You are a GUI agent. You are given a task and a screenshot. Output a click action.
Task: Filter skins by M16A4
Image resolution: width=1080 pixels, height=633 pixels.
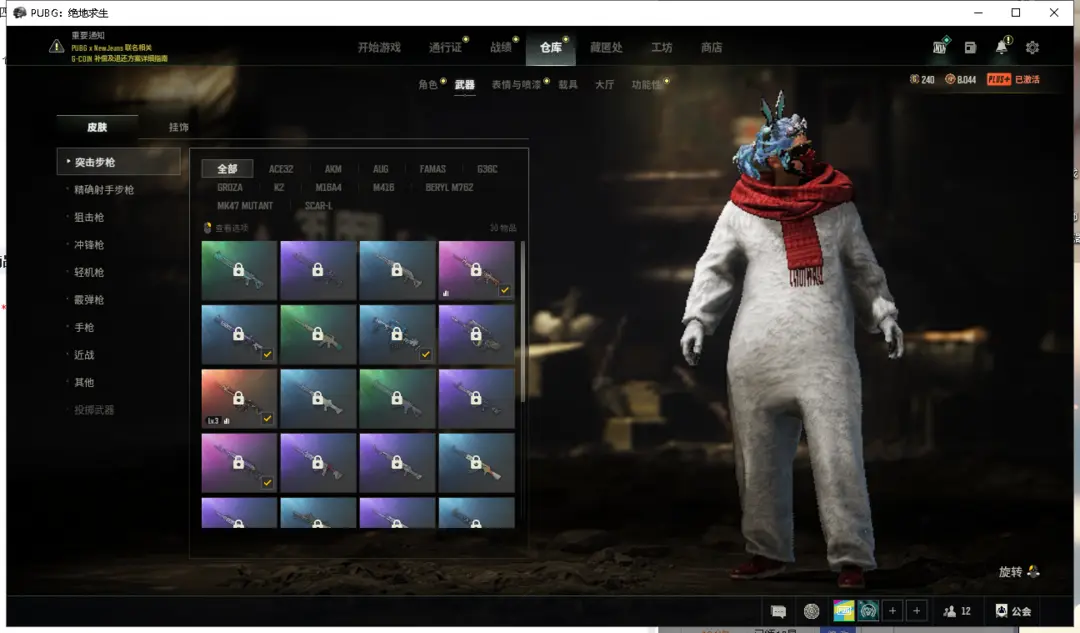click(329, 187)
